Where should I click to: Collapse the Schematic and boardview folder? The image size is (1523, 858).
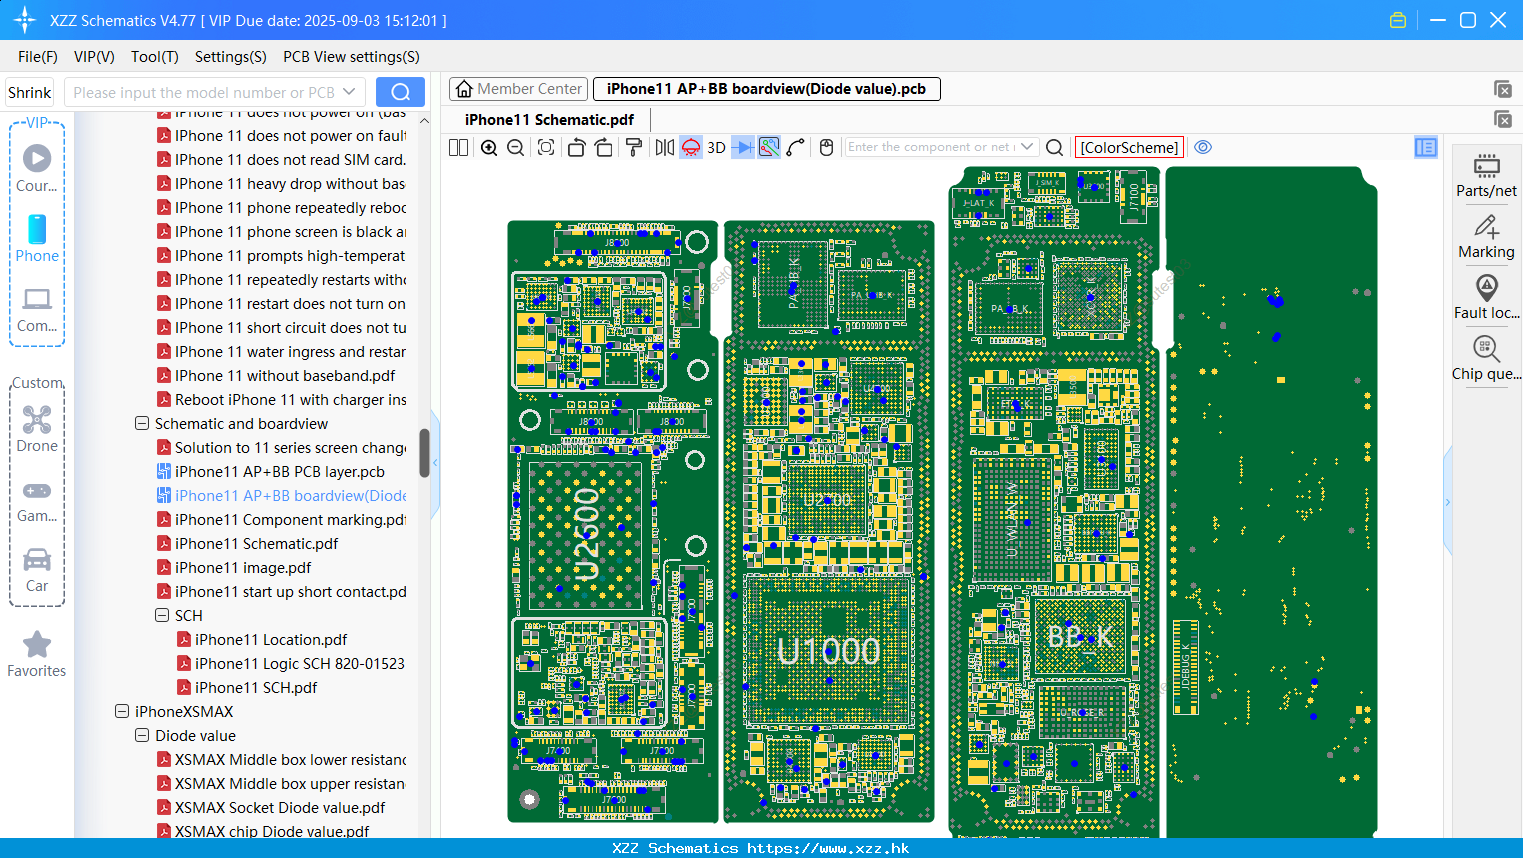point(142,424)
